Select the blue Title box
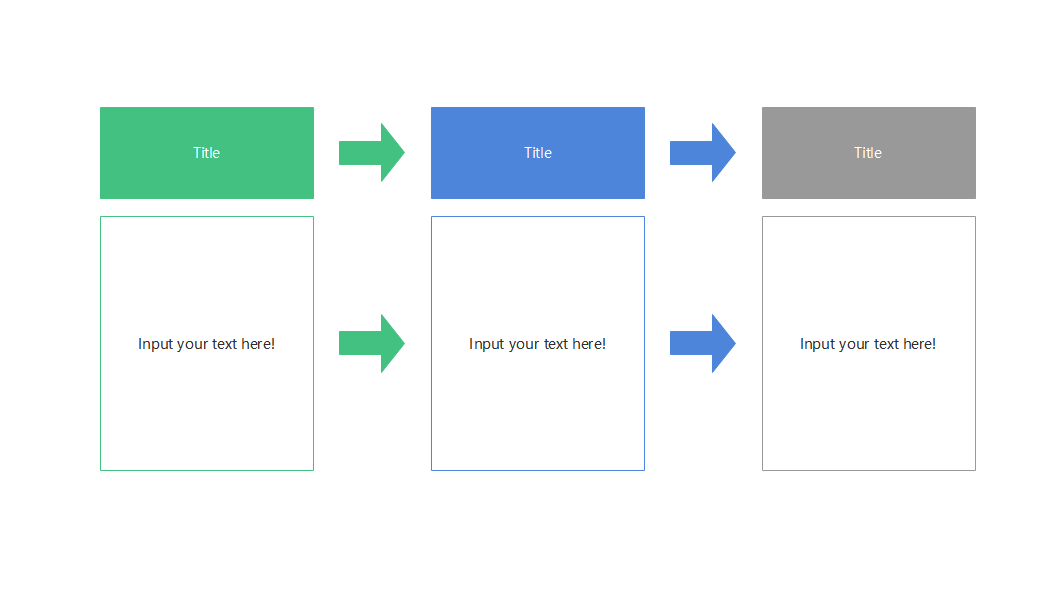This screenshot has height=592, width=1048. tap(538, 153)
